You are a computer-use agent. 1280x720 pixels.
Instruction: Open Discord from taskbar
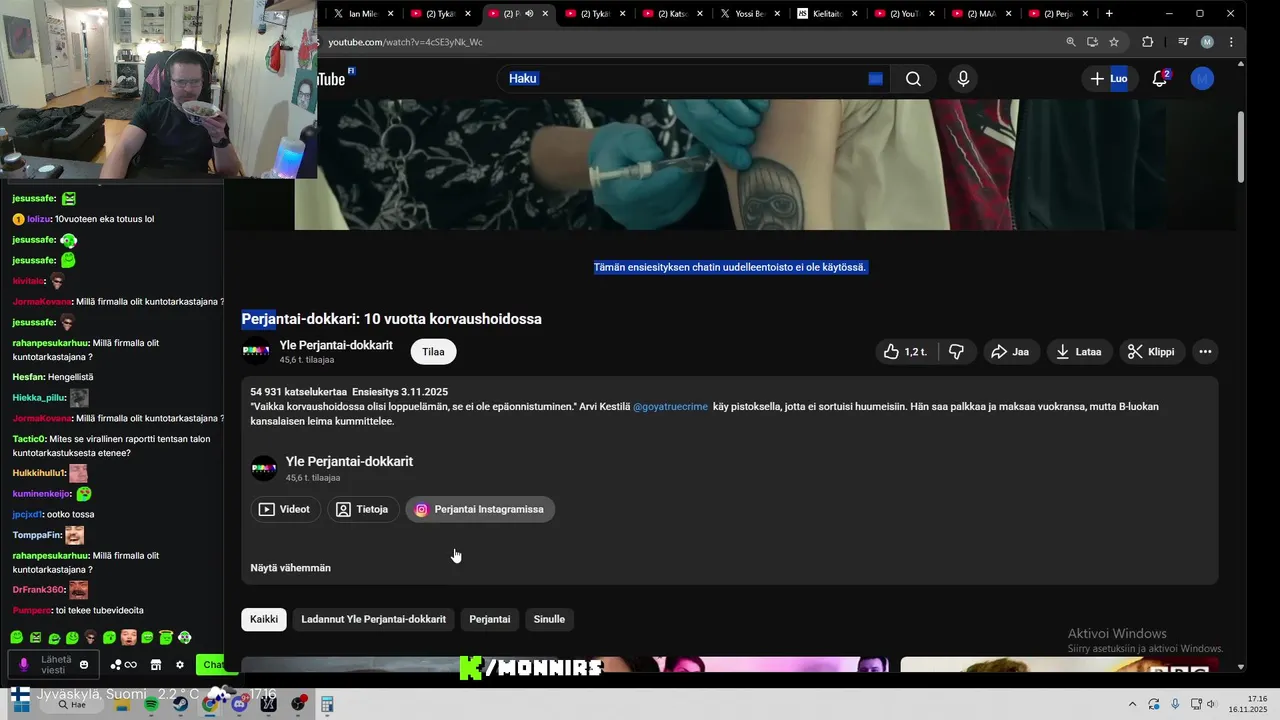click(x=239, y=705)
